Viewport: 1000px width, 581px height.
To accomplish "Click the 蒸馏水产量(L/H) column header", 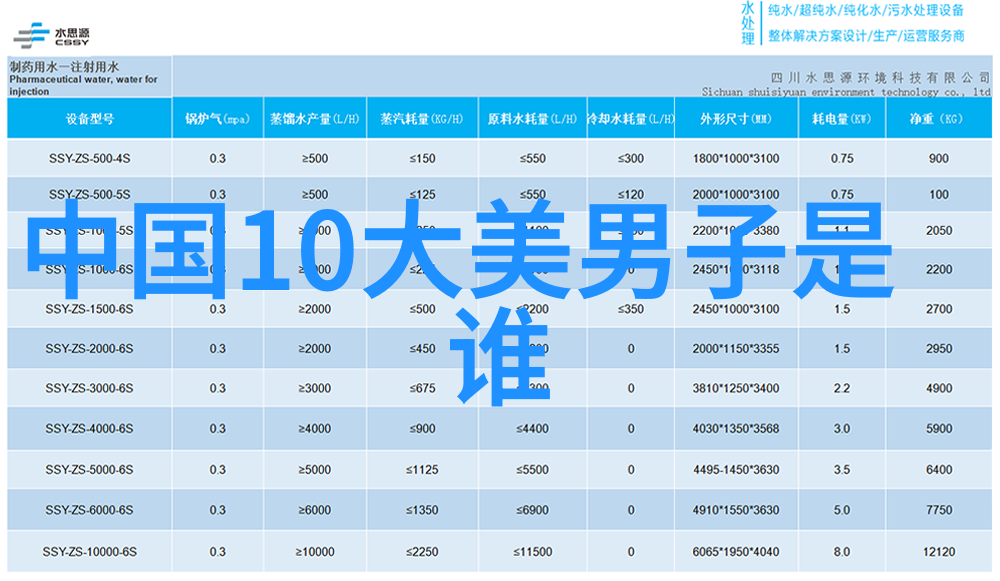I will tap(314, 119).
